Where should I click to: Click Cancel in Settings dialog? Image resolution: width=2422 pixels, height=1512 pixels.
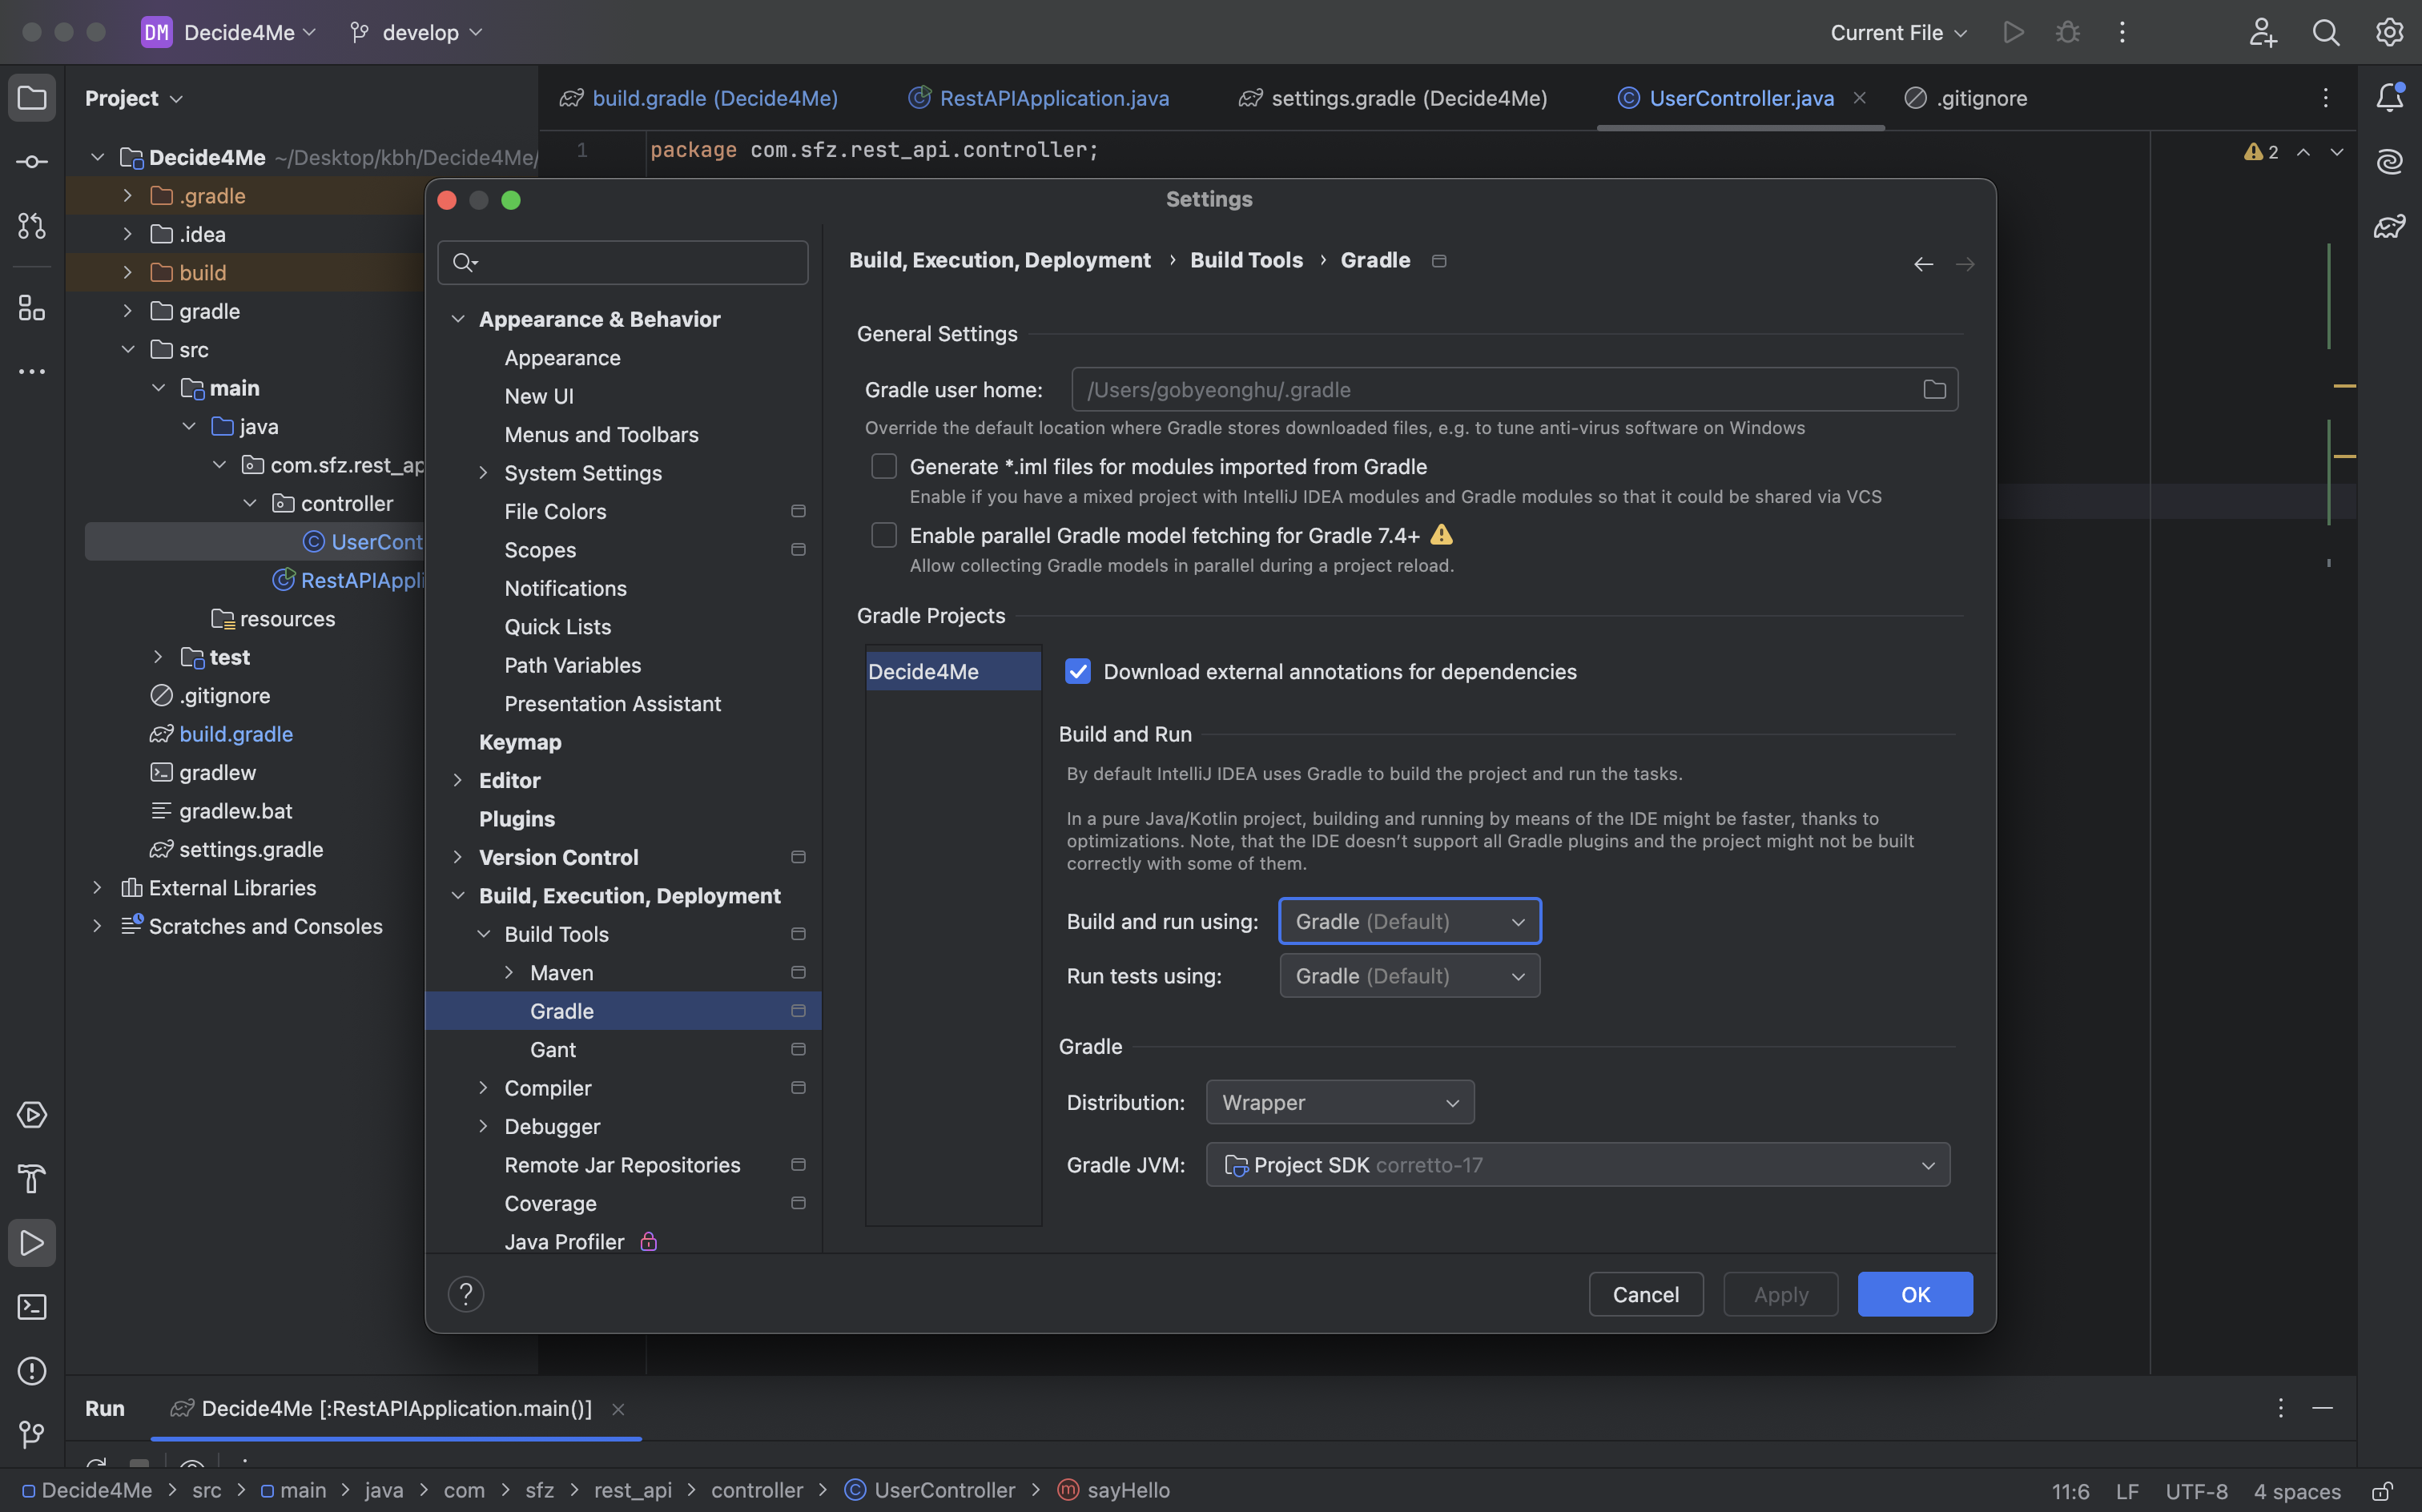[x=1646, y=1294]
